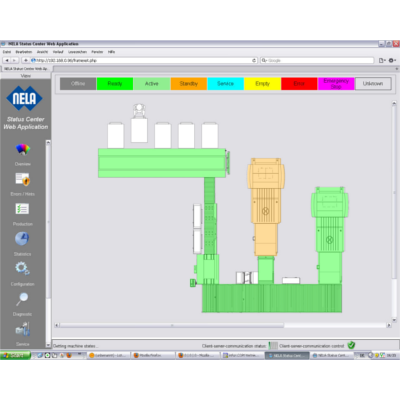
Task: Click the Windows Start button
Action: 15,355
